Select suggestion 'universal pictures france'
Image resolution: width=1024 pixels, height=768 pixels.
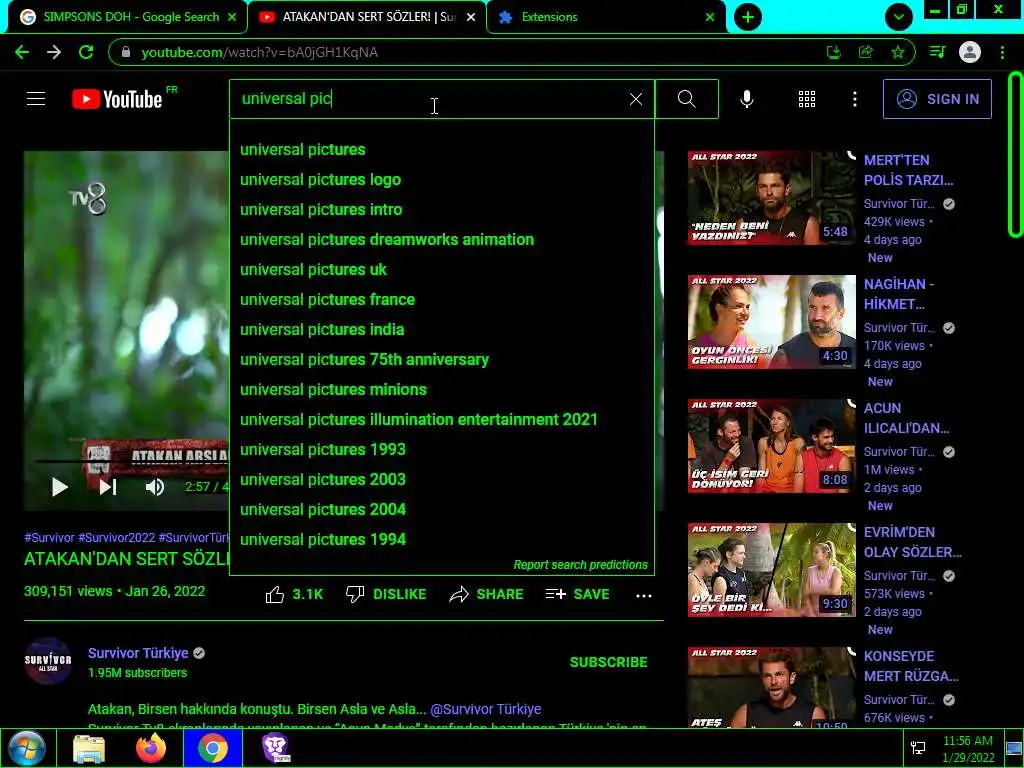point(441,300)
